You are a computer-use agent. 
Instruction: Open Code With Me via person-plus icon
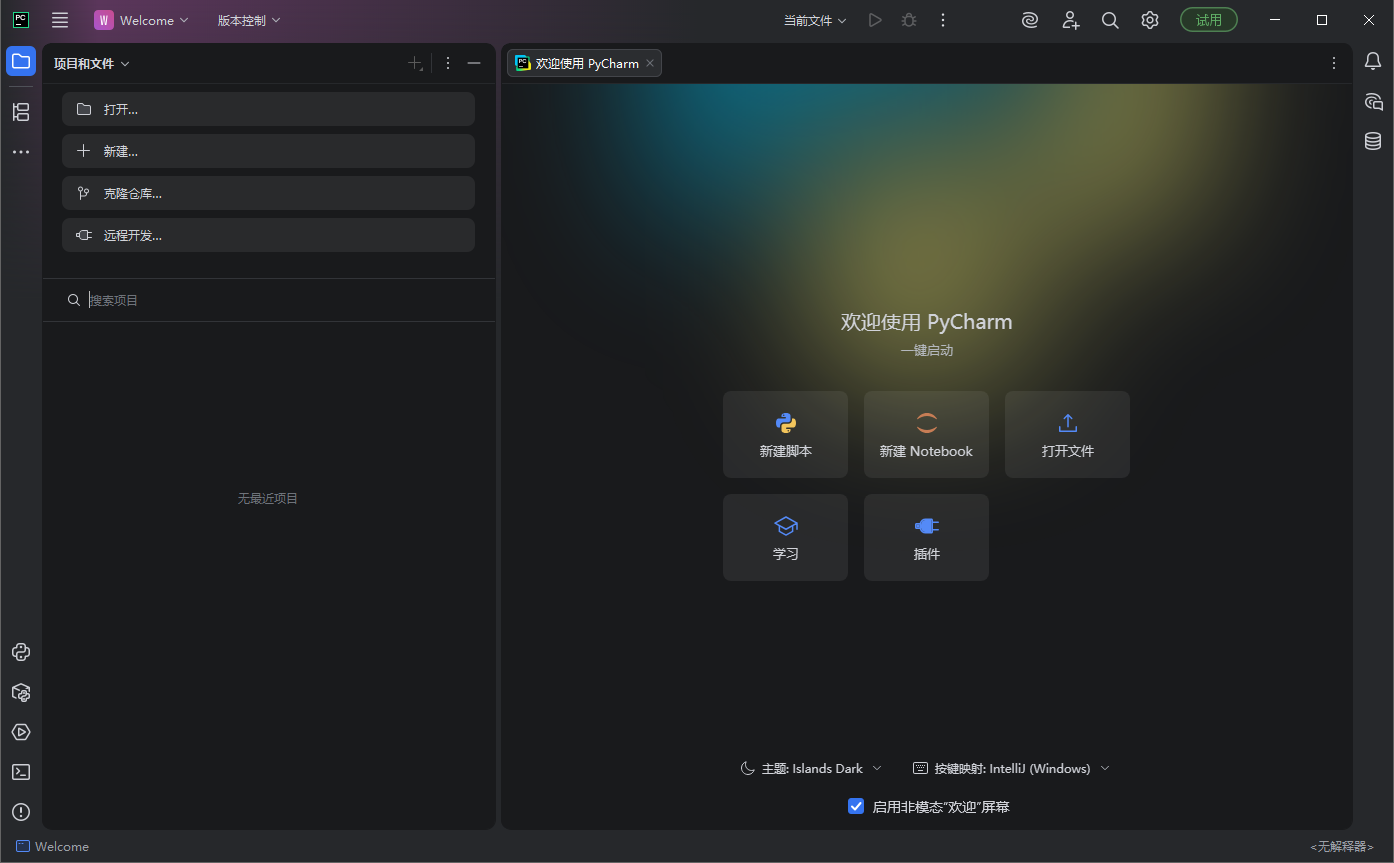[1070, 19]
